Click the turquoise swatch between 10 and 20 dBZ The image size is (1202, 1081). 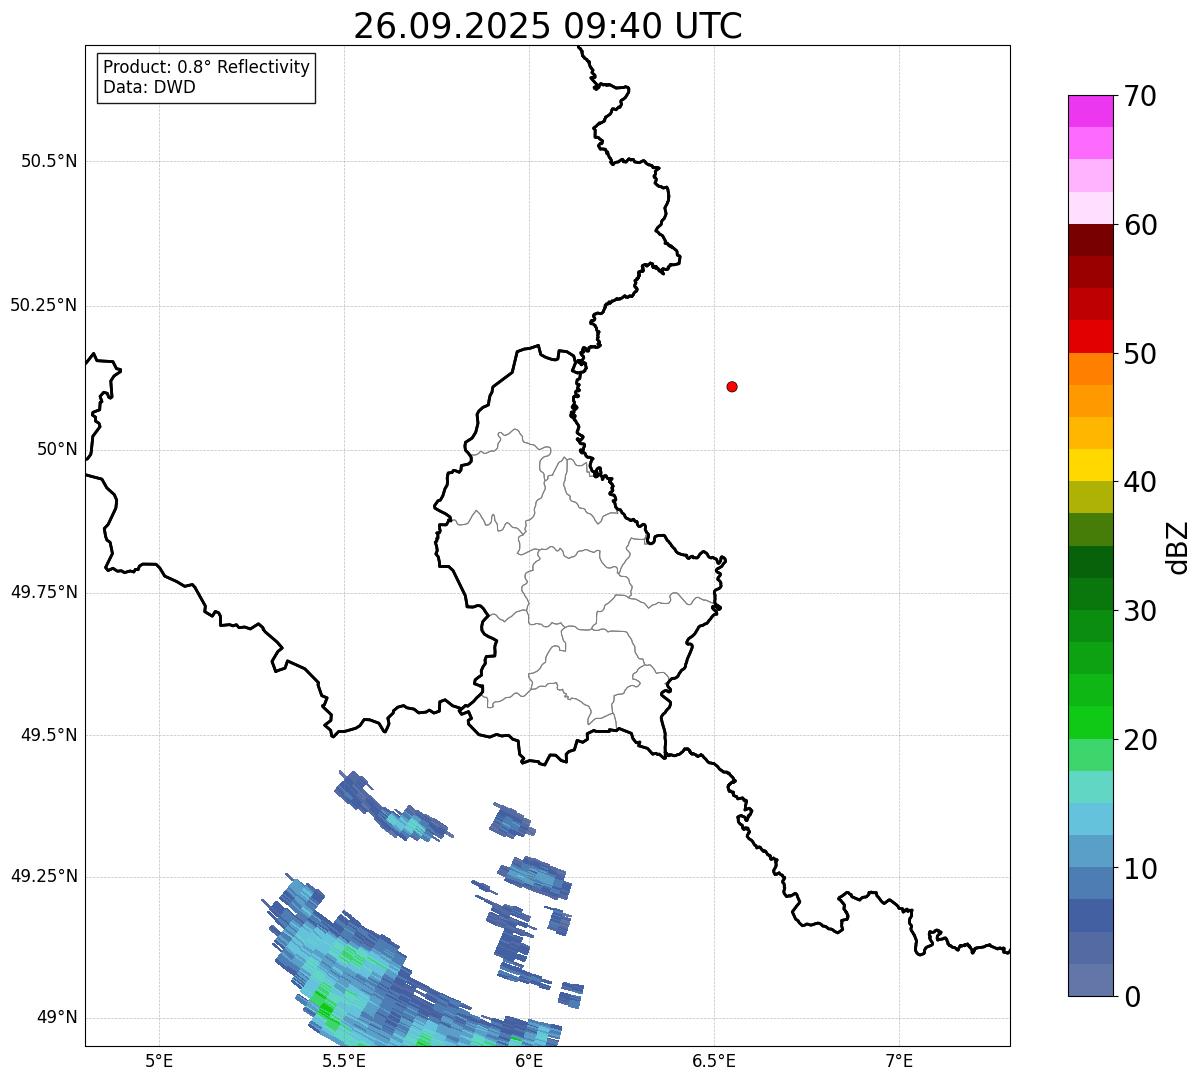click(x=1090, y=787)
